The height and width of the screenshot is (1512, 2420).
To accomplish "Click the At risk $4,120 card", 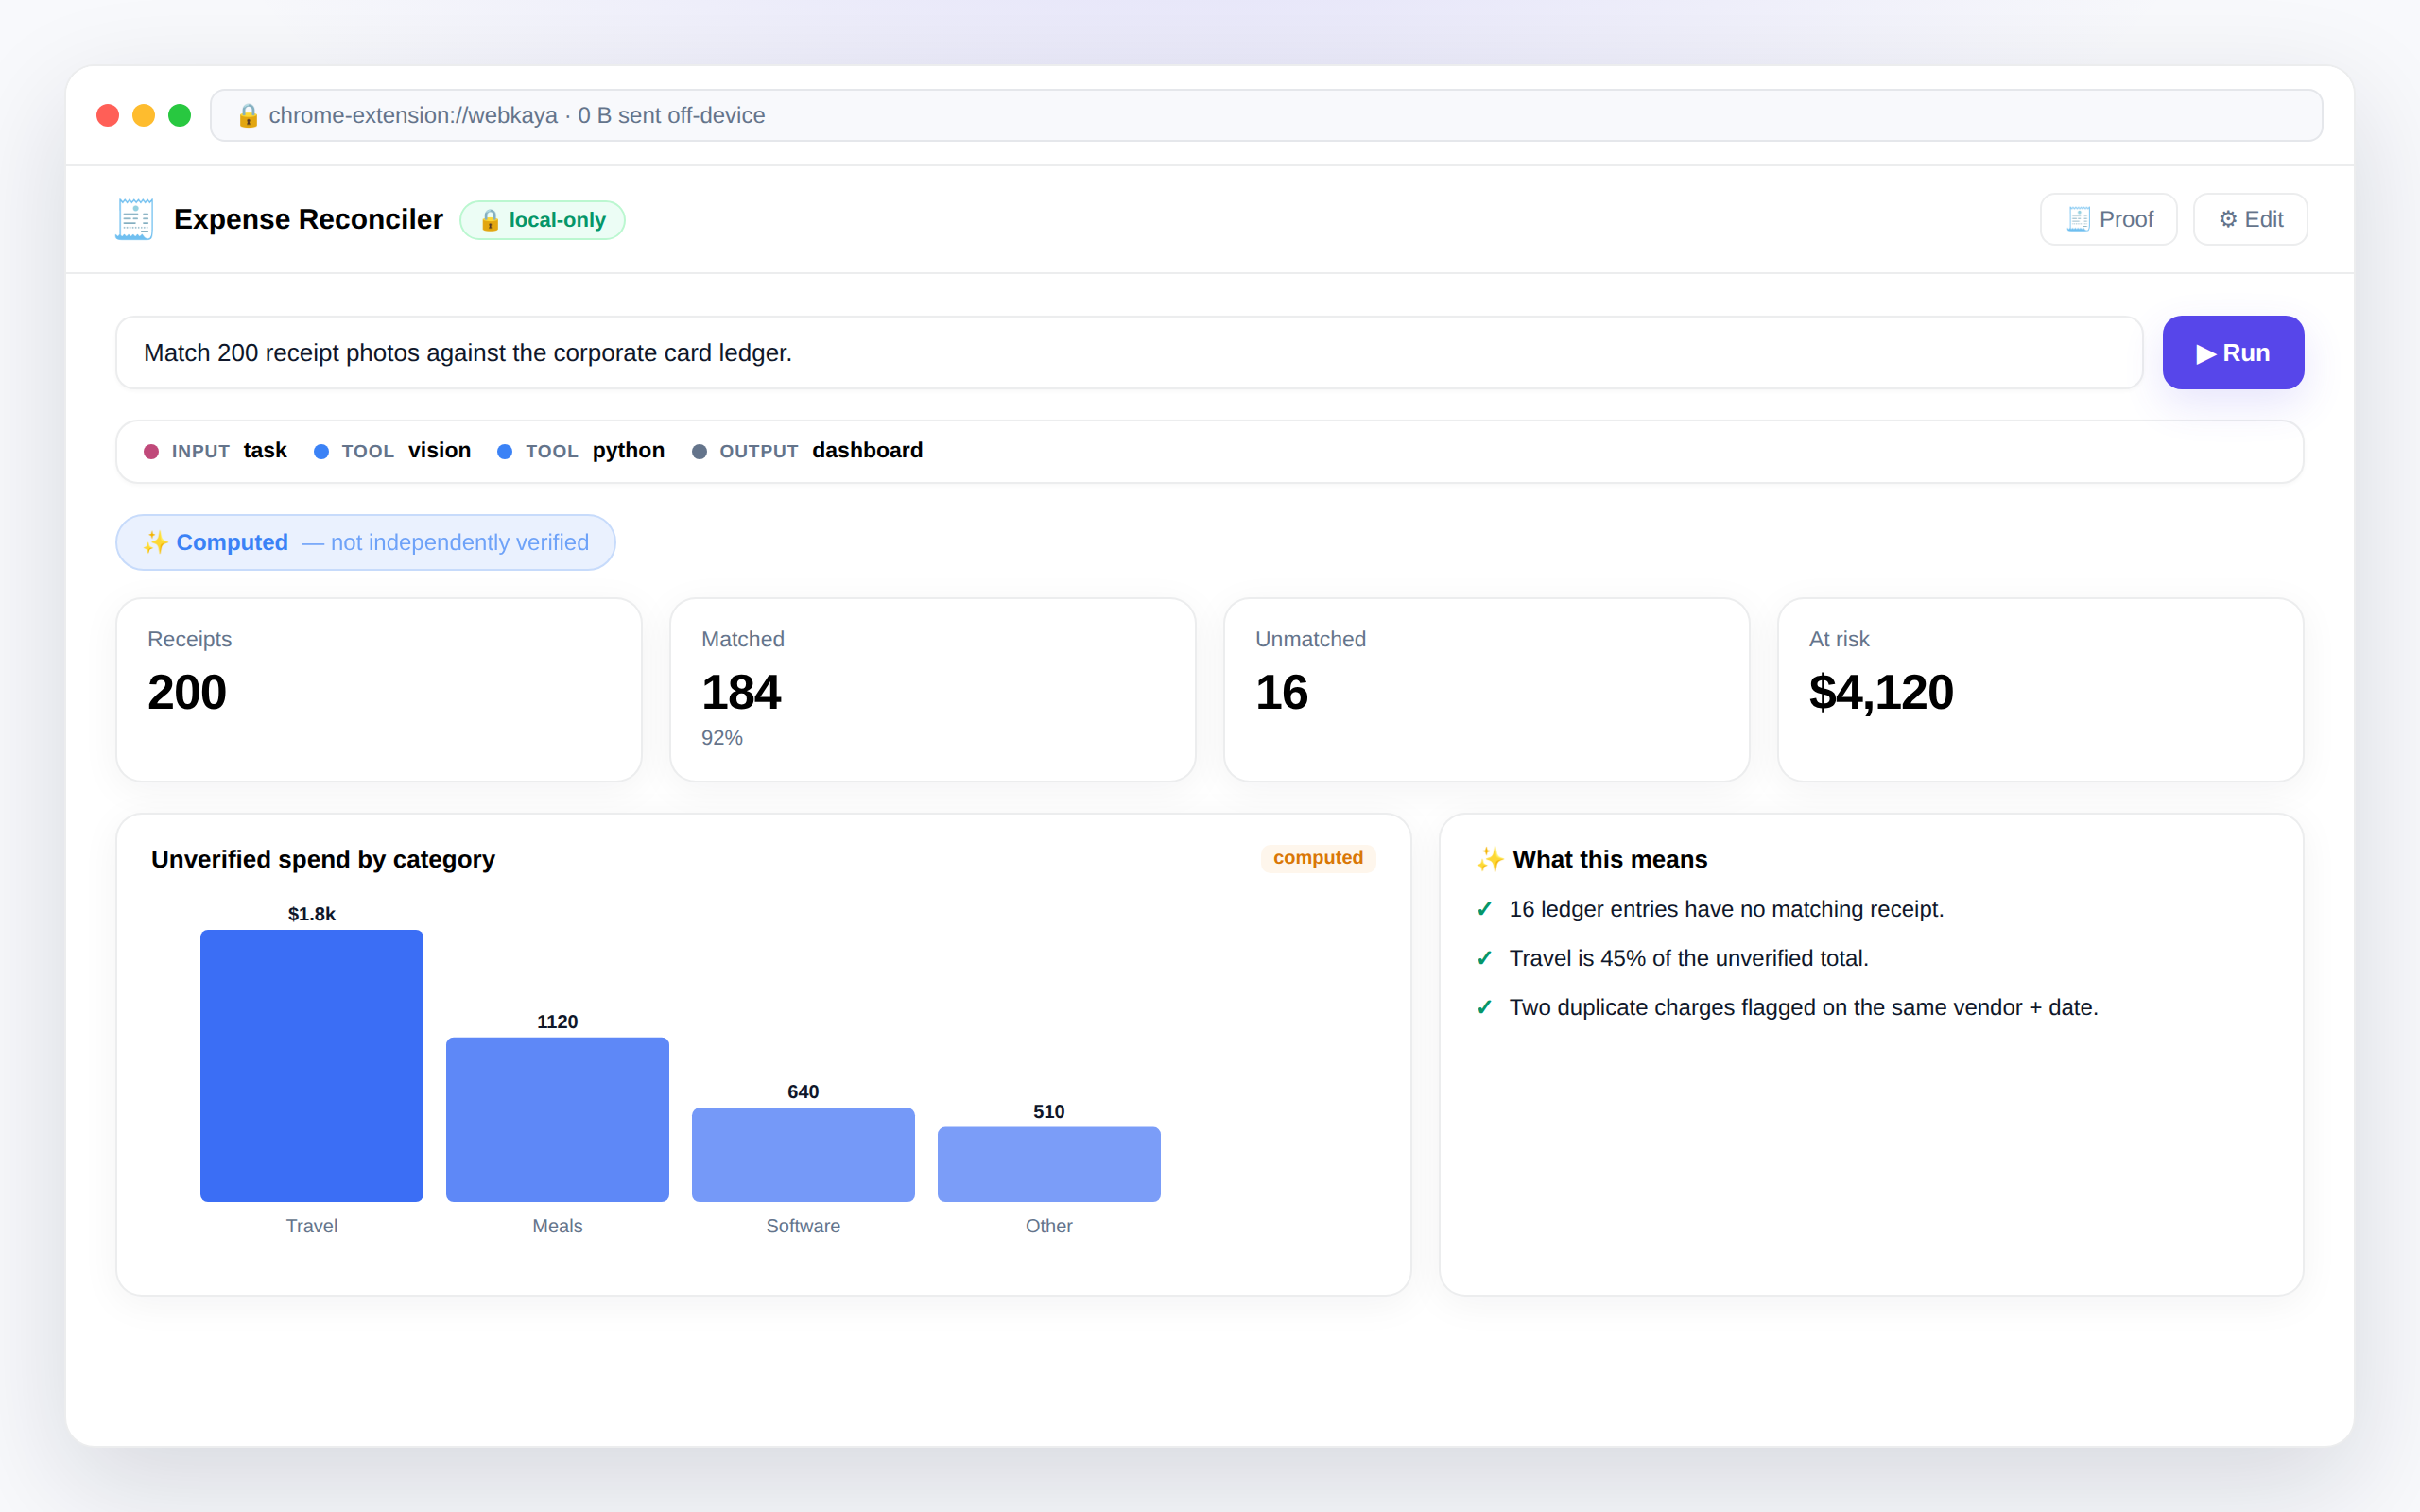I will [x=2041, y=690].
